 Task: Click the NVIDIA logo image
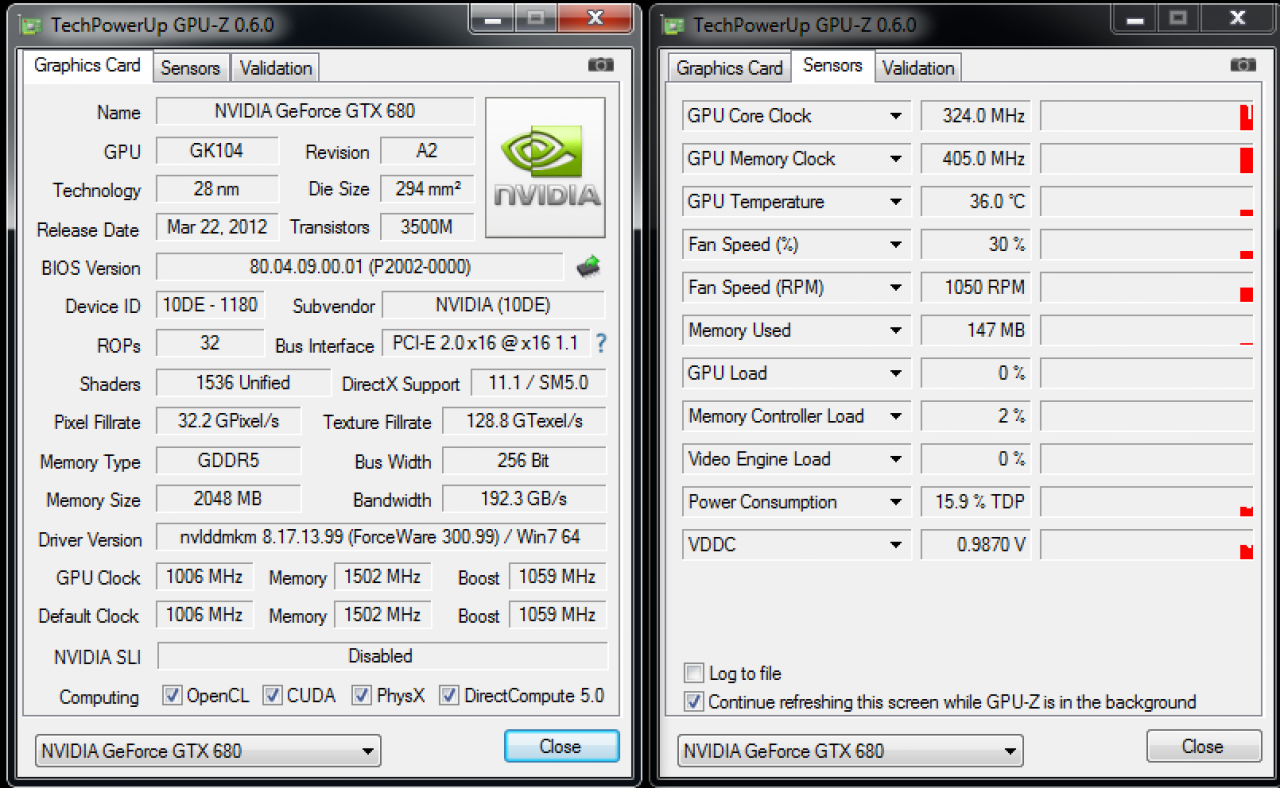coord(545,167)
